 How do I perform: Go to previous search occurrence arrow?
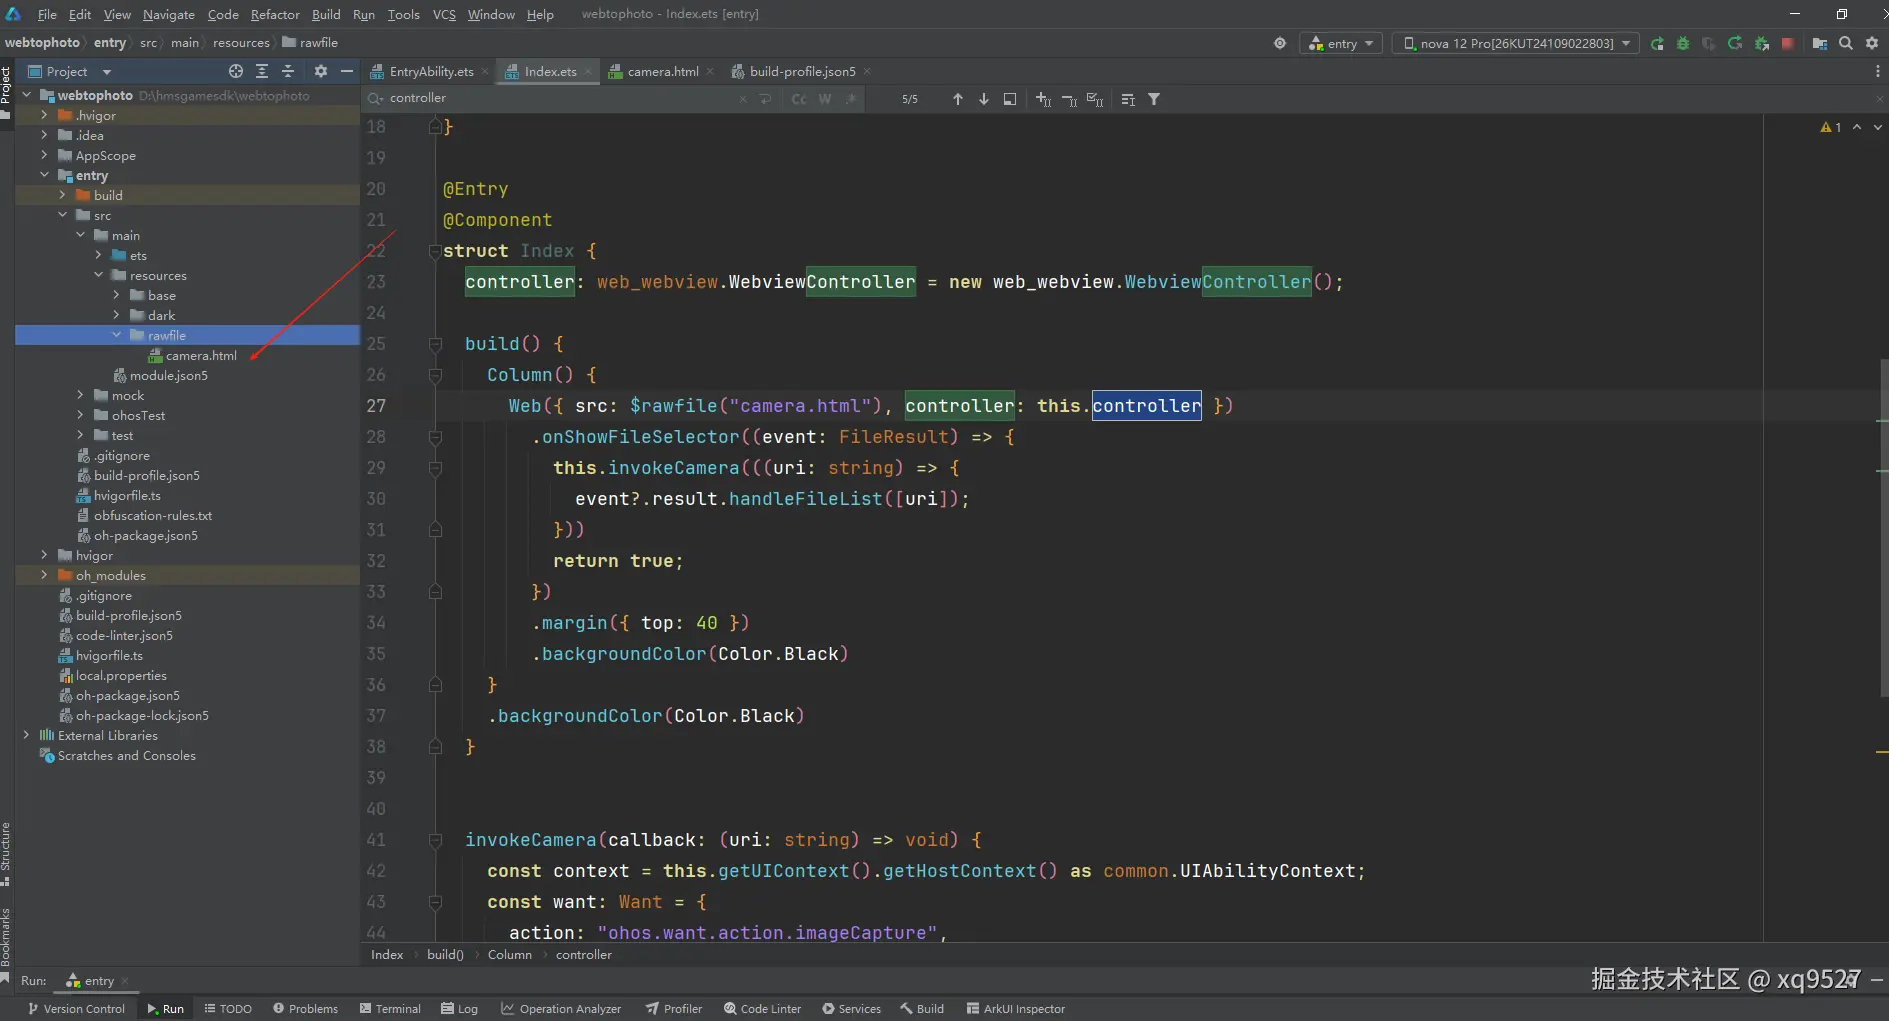pos(958,99)
